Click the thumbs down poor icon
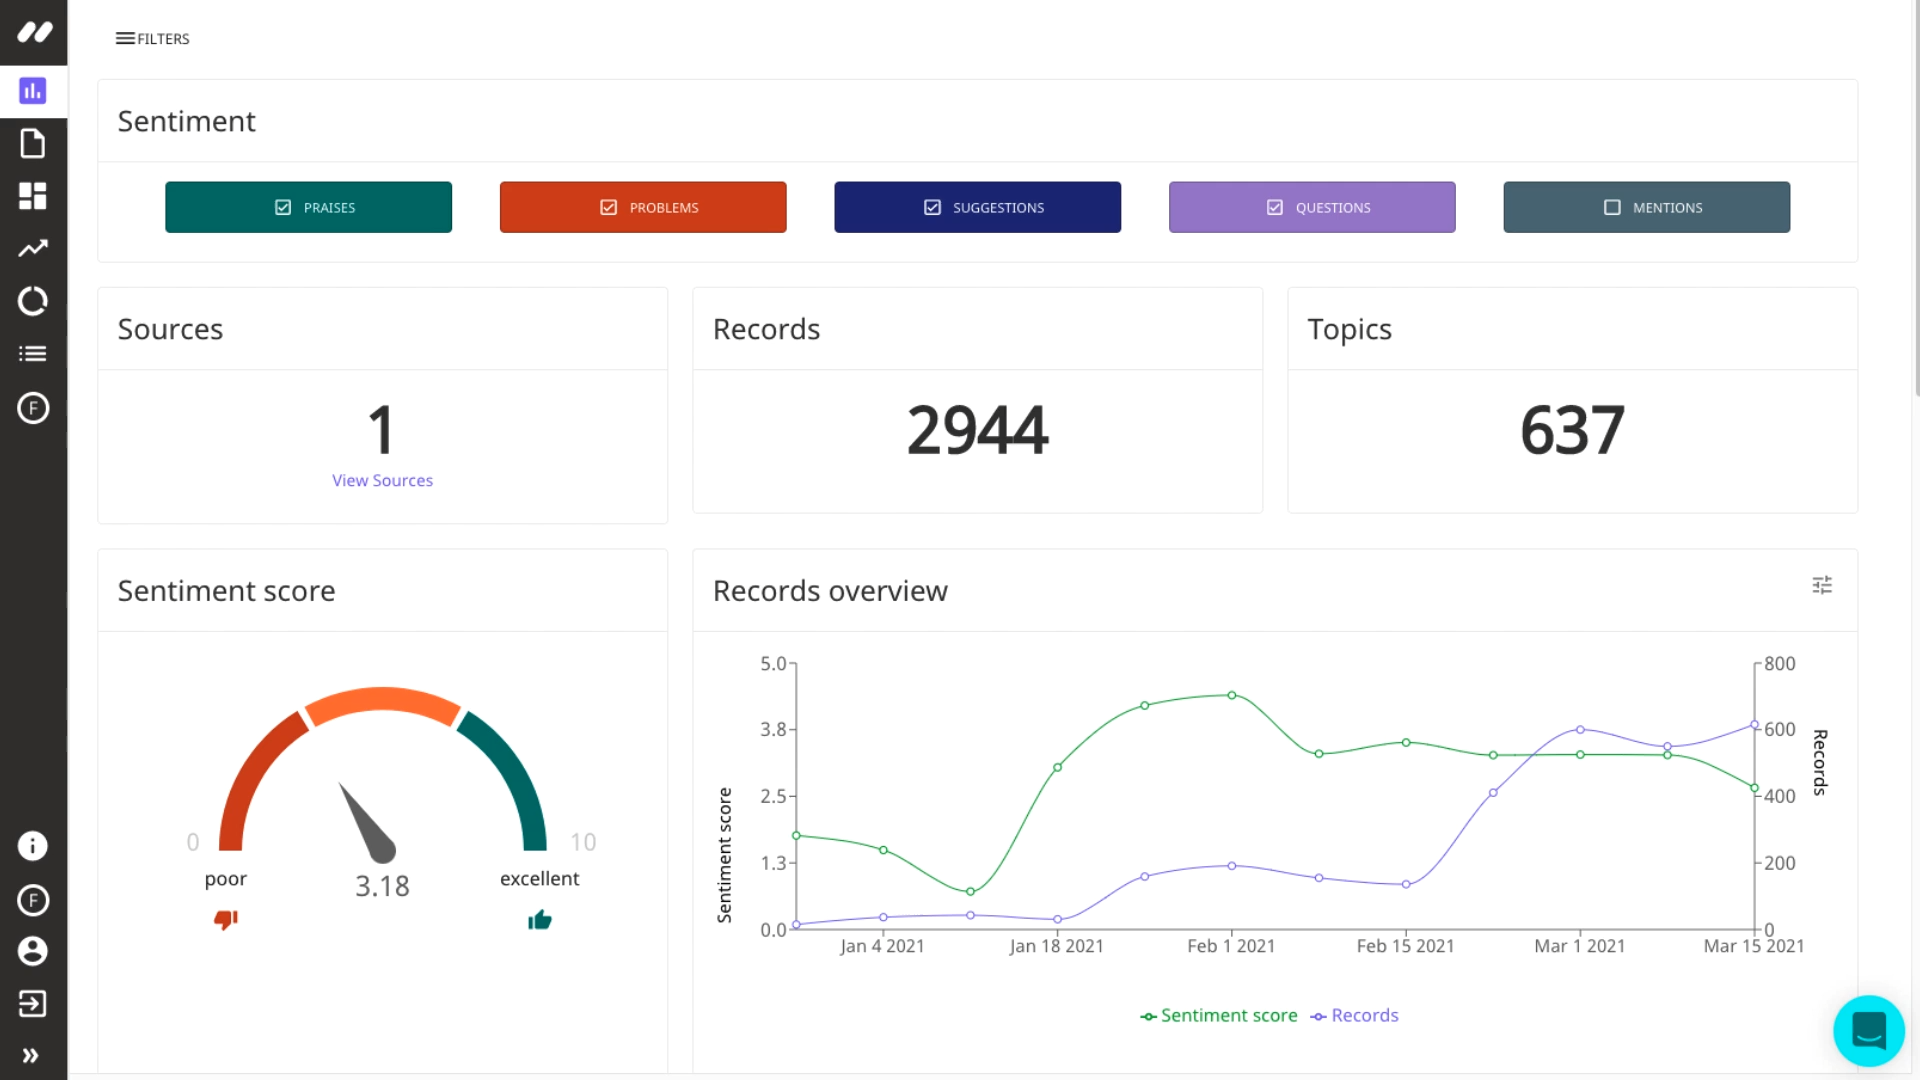Image resolution: width=1920 pixels, height=1080 pixels. click(x=225, y=919)
